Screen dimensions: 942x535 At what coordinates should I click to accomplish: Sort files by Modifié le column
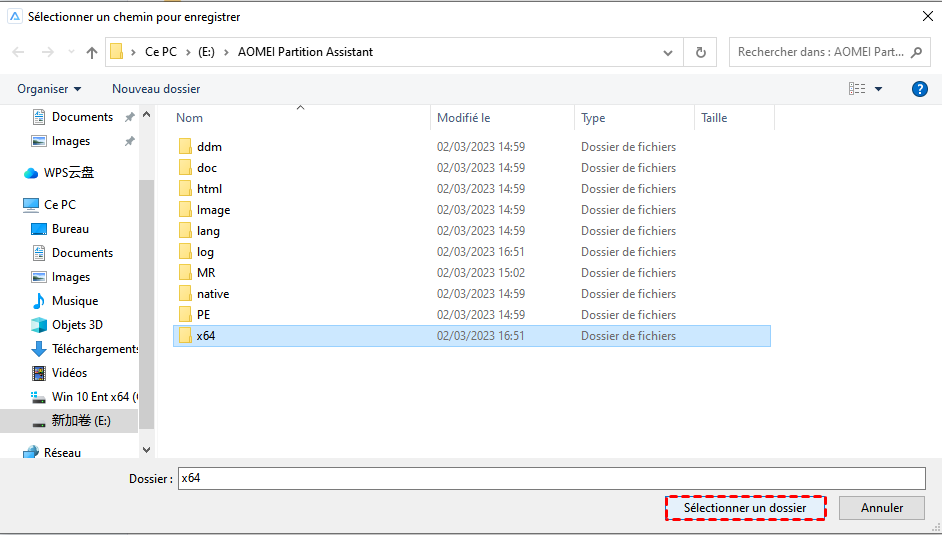[464, 118]
